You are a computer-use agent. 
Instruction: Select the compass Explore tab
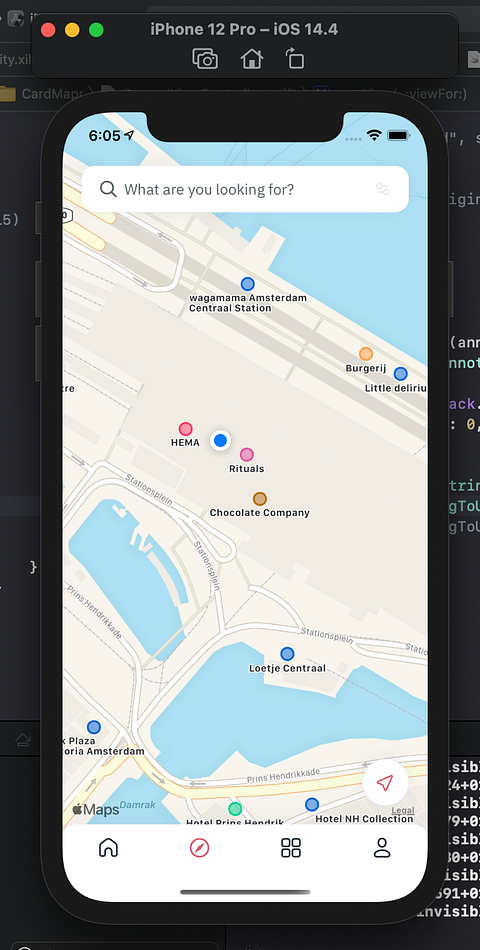tap(199, 848)
